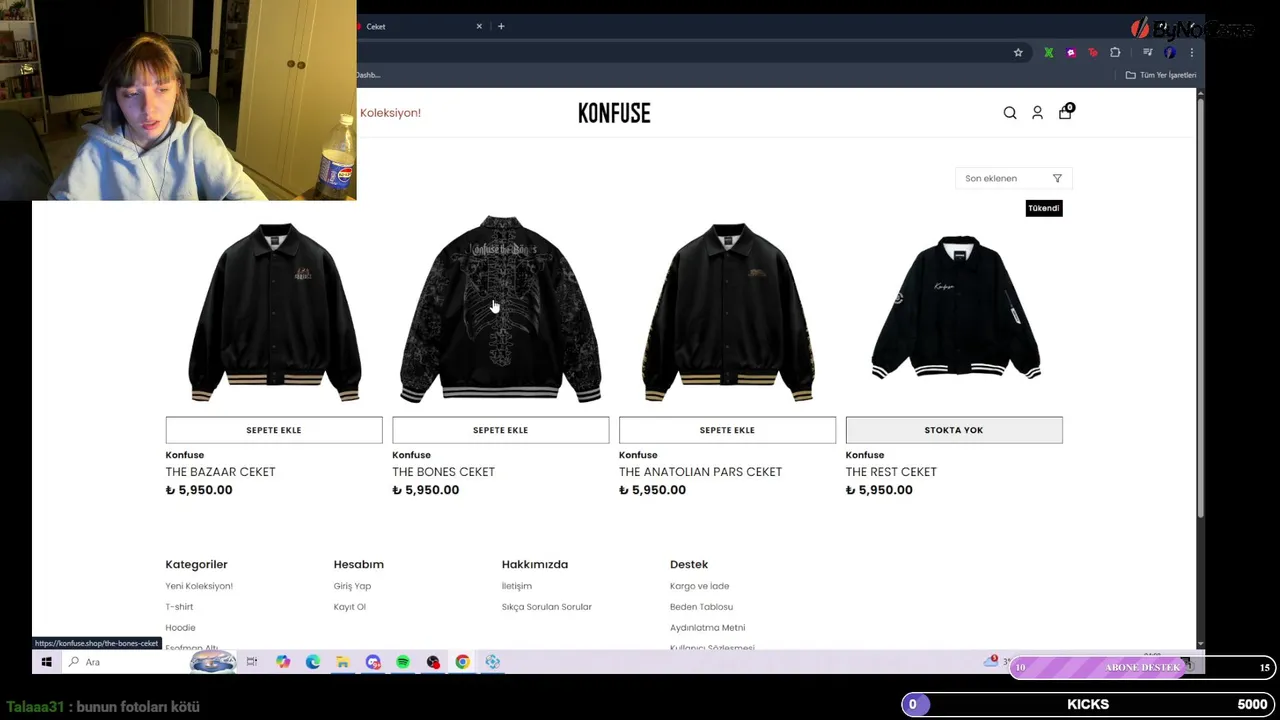Click Kayıt Ol in footer
The height and width of the screenshot is (720, 1280).
[349, 607]
